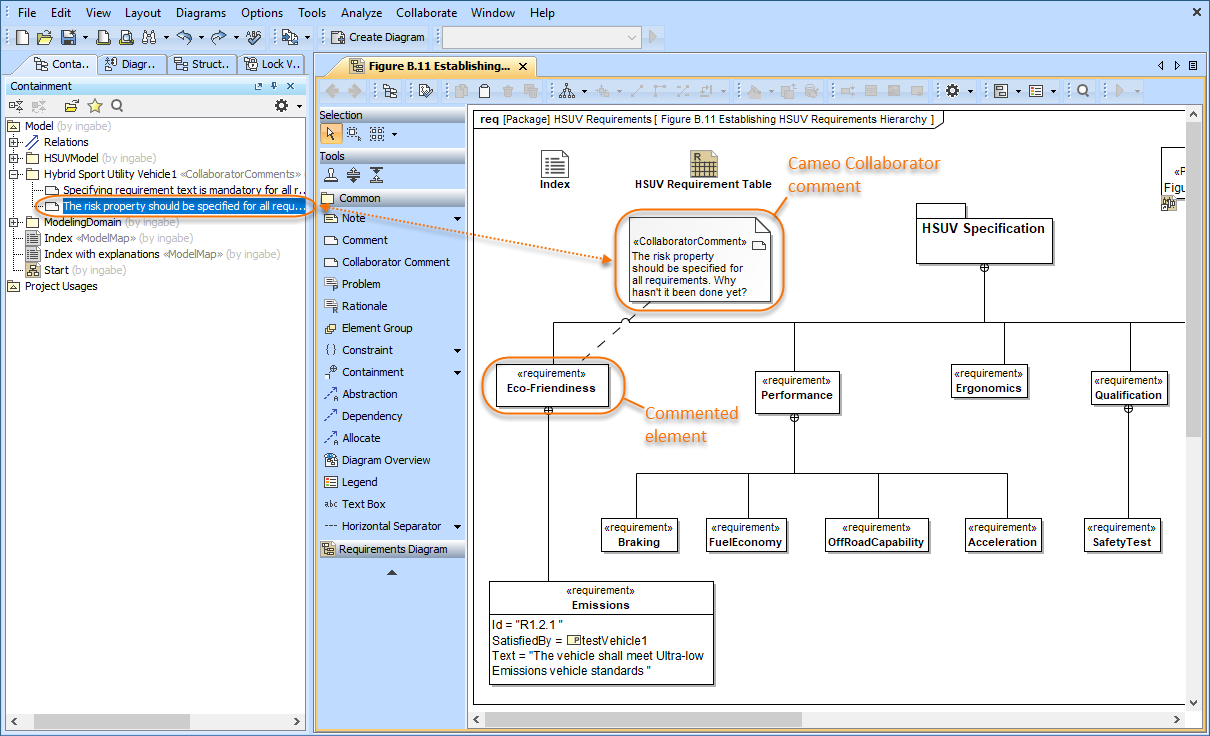Click the favorites star in Containment panel
The width and height of the screenshot is (1210, 736).
95,106
